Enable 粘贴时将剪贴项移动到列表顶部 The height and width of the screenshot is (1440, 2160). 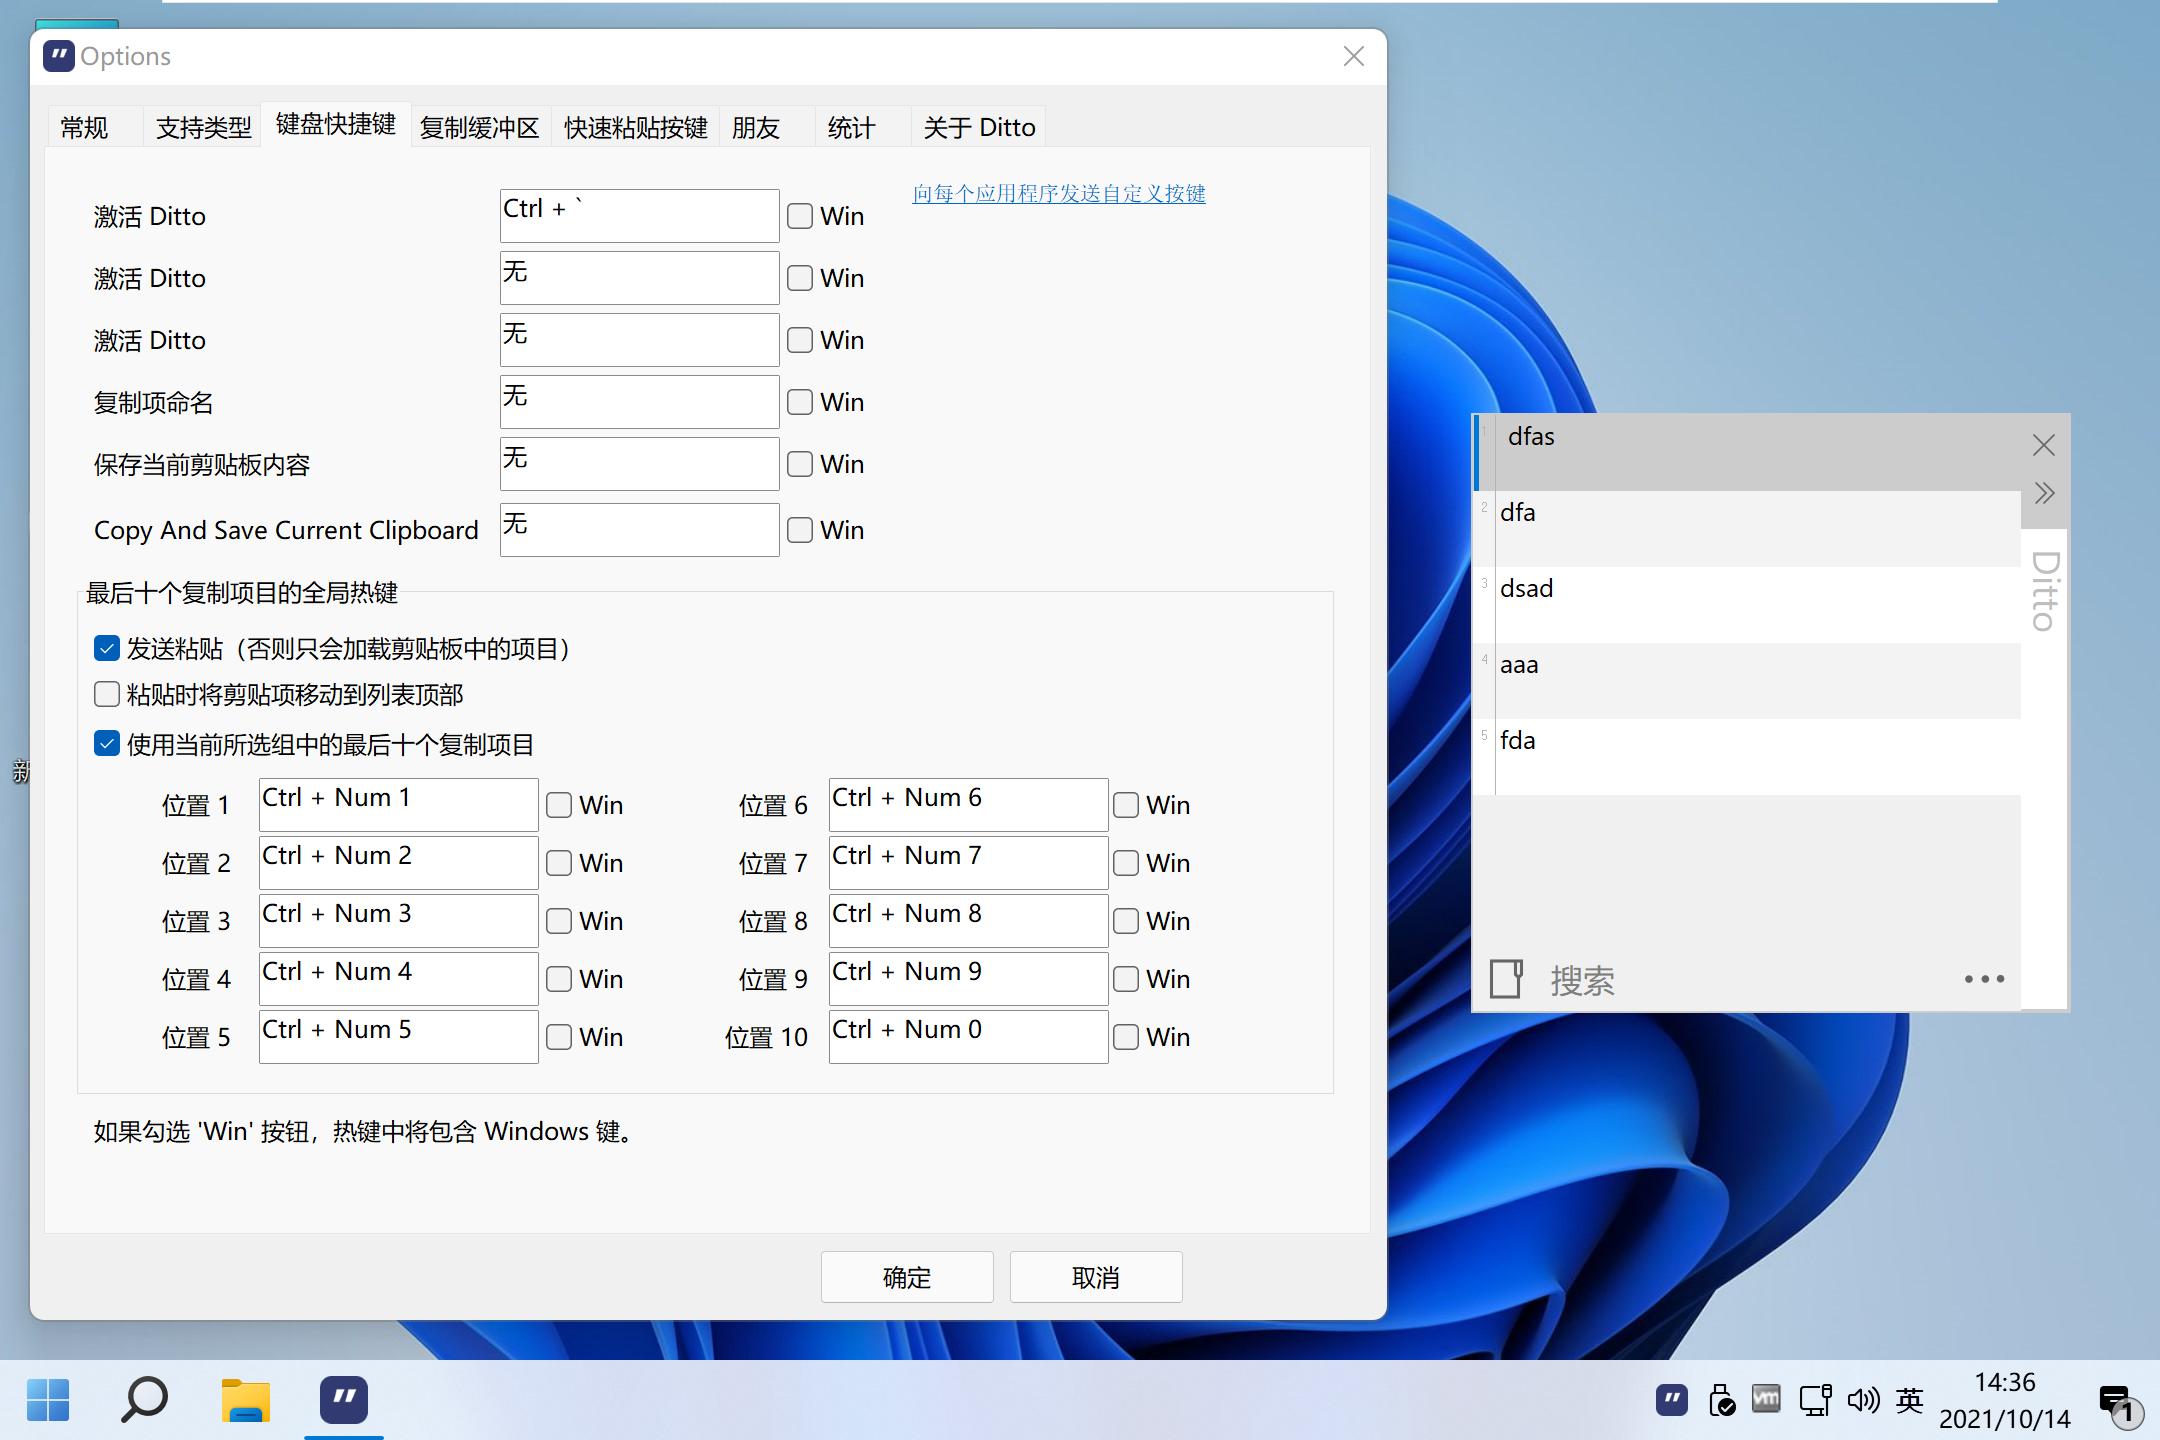[x=106, y=693]
